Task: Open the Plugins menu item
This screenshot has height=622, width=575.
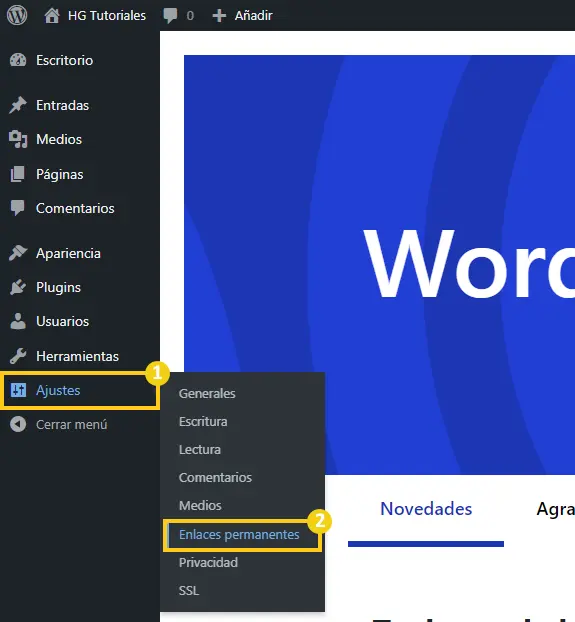Action: click(x=58, y=288)
